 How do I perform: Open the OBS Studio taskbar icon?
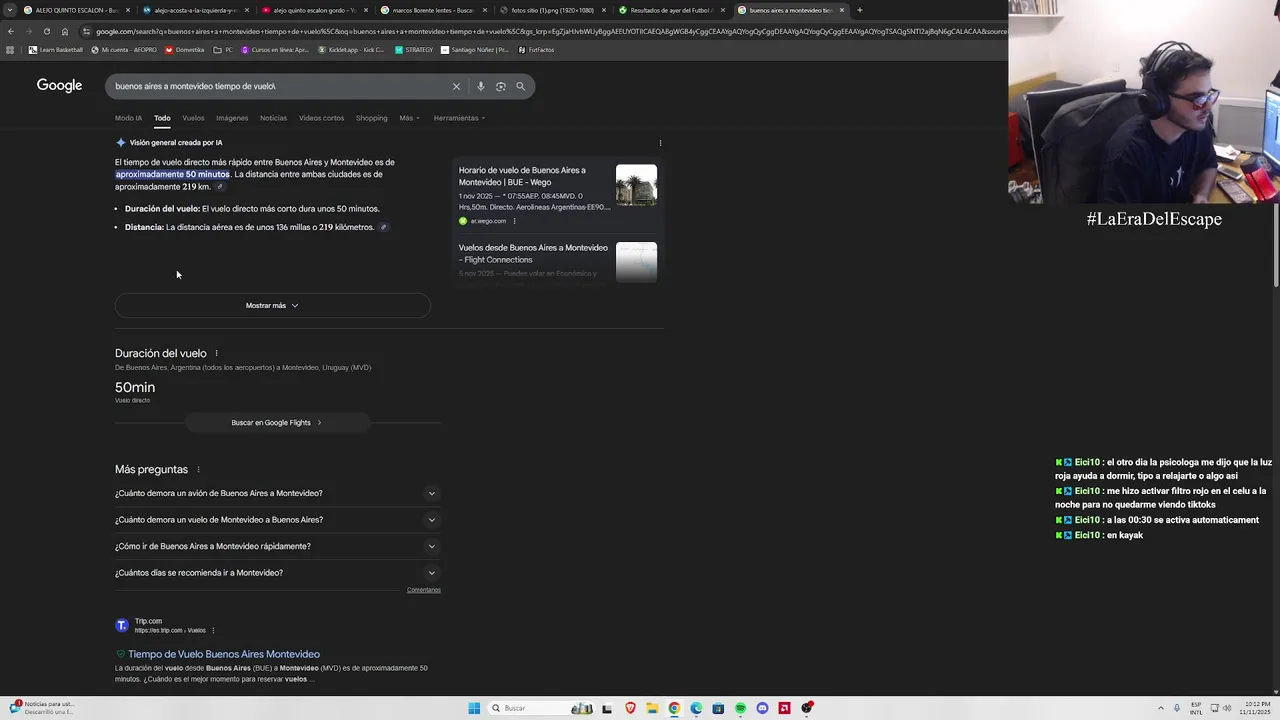coord(806,708)
